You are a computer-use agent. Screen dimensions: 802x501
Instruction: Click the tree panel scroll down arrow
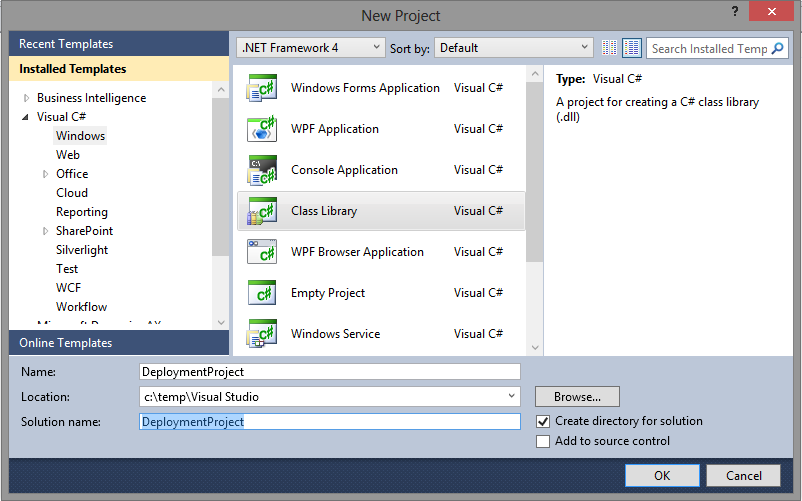coord(221,322)
